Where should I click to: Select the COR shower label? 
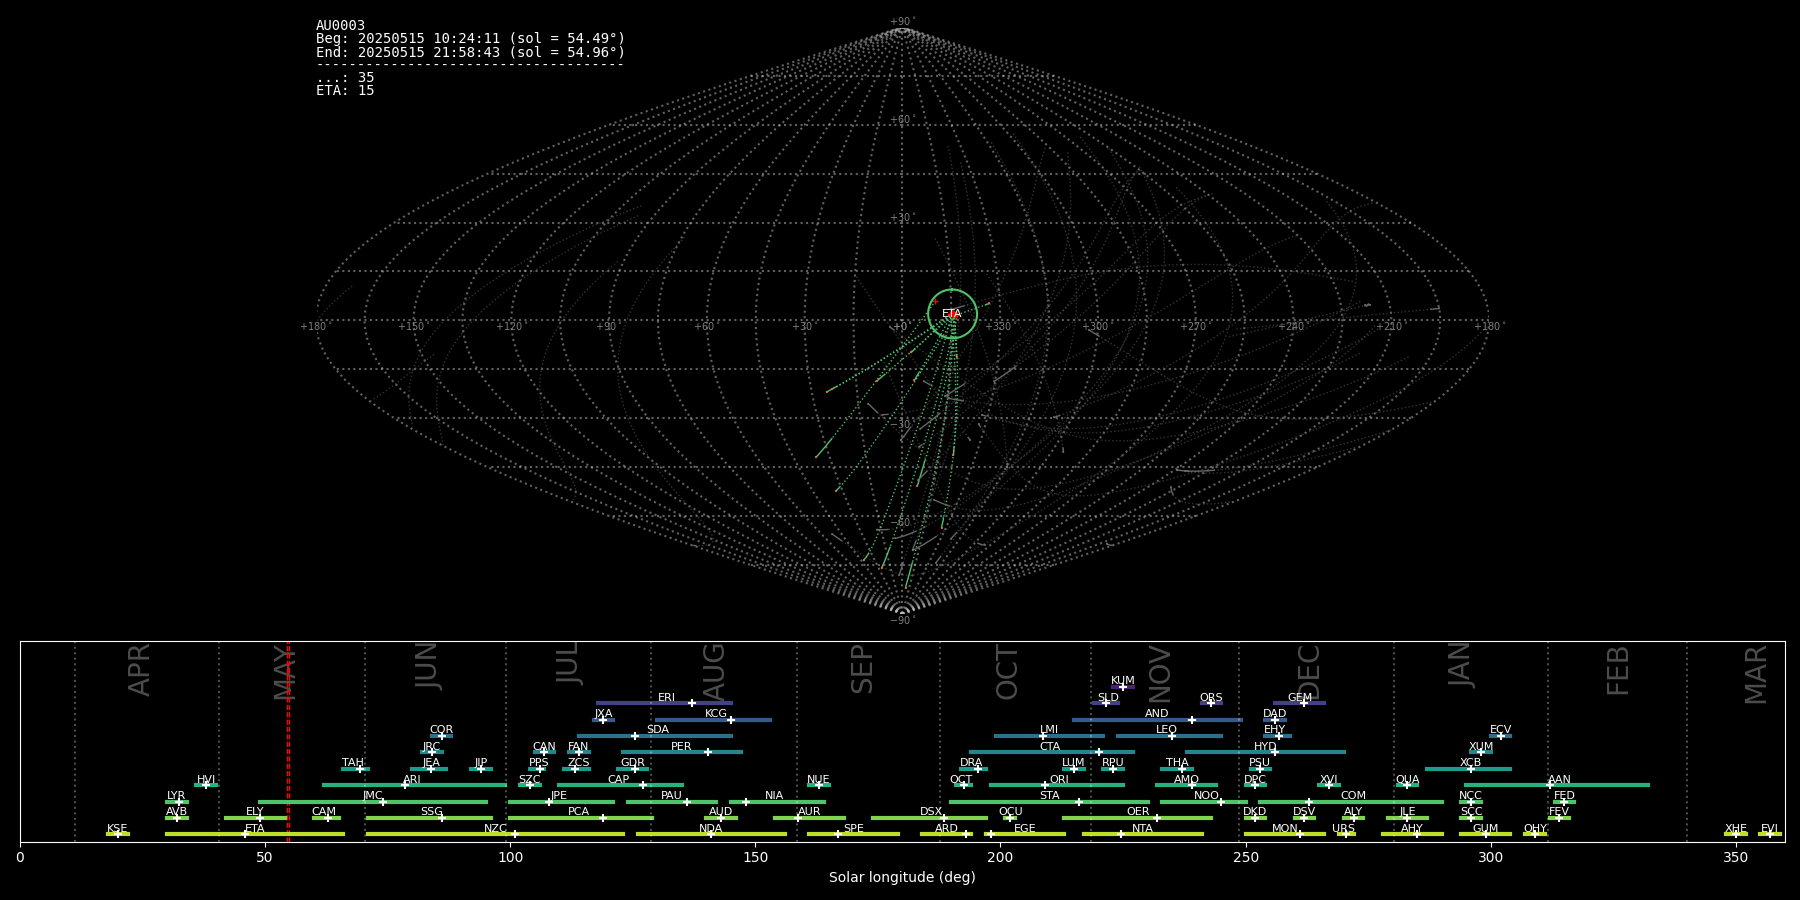441,730
